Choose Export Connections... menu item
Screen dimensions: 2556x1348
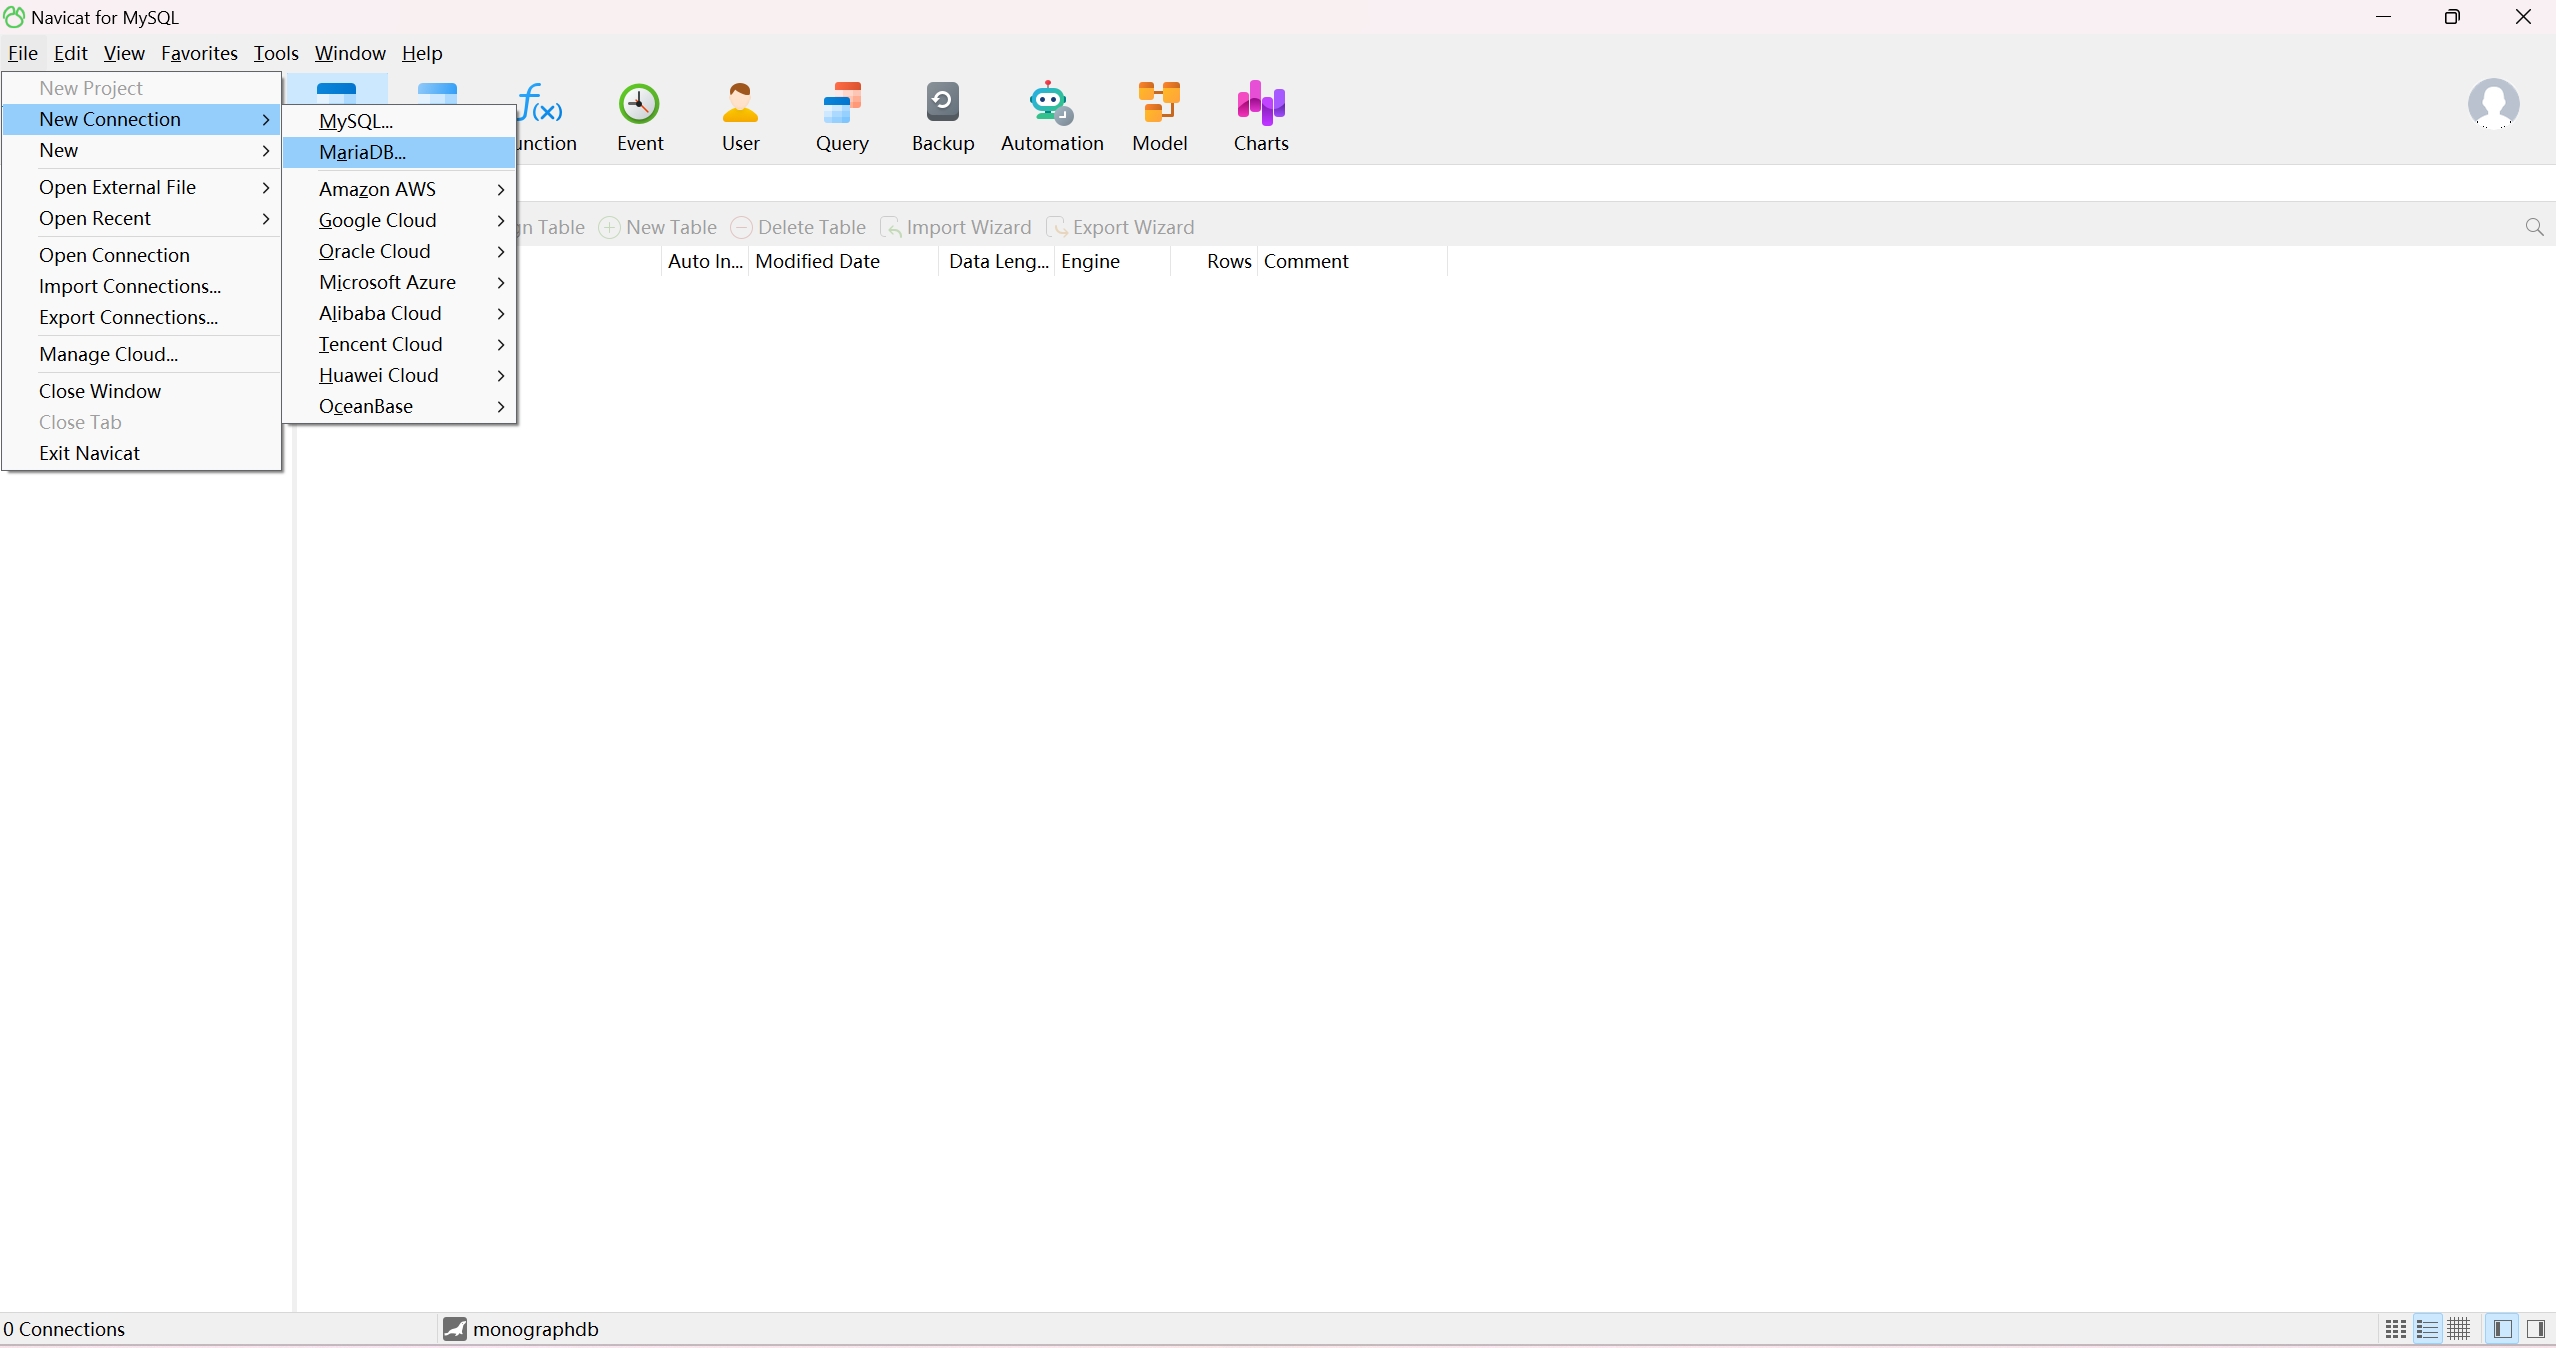141,317
